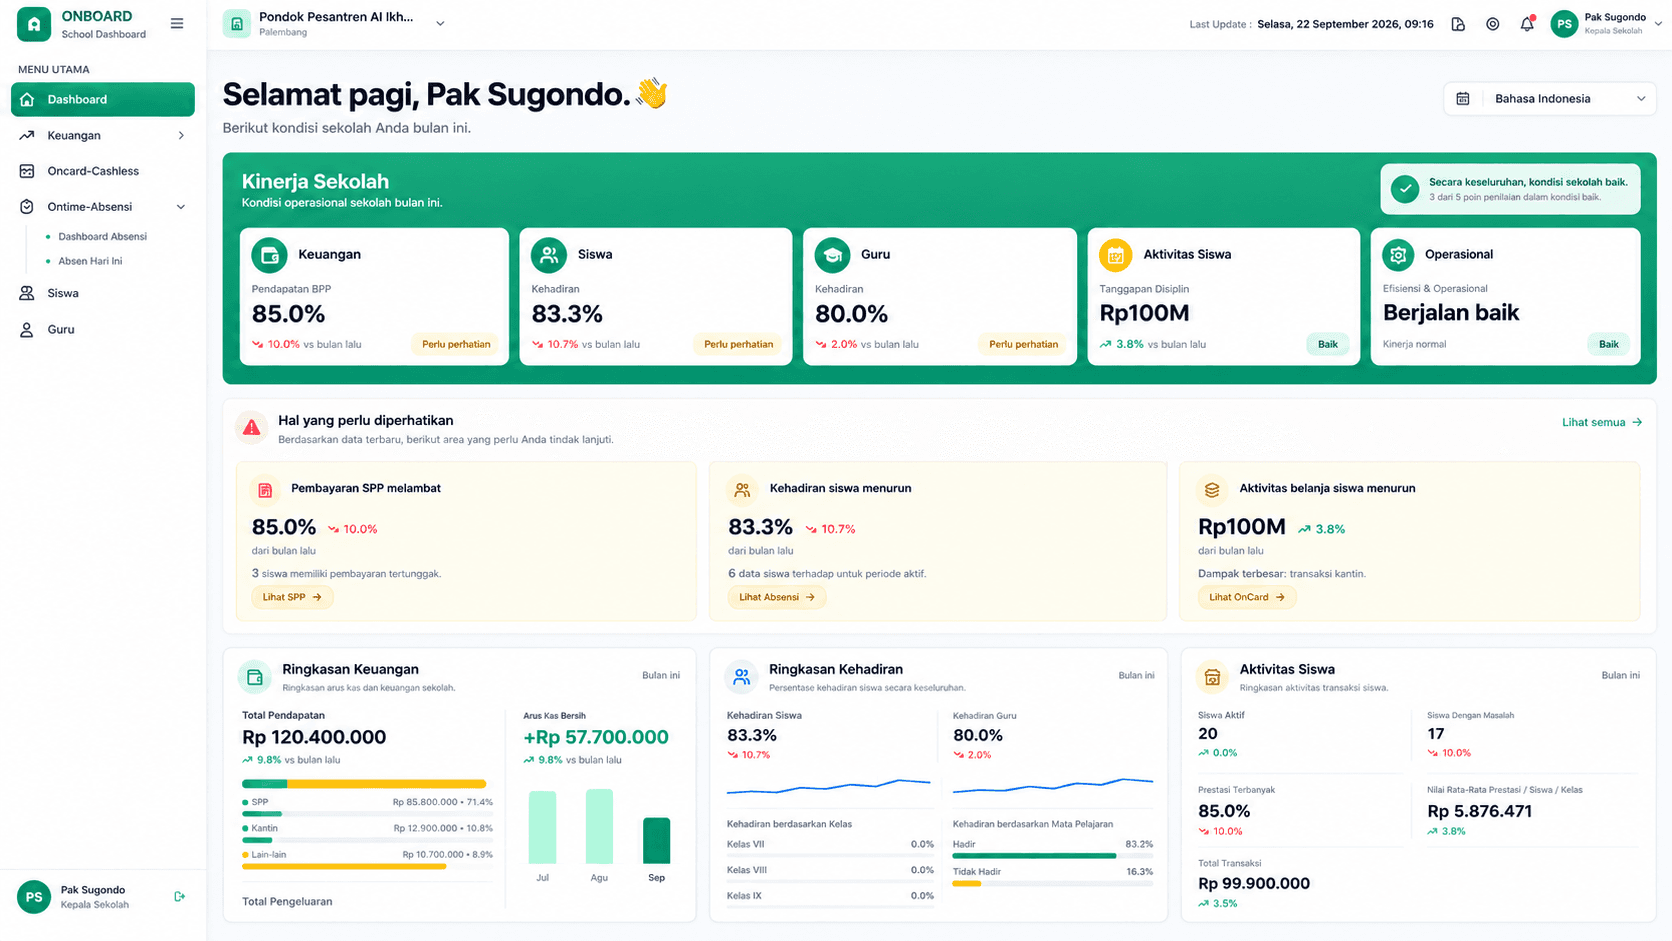Click the red warning triangle icon
The height and width of the screenshot is (941, 1672).
[x=252, y=428]
